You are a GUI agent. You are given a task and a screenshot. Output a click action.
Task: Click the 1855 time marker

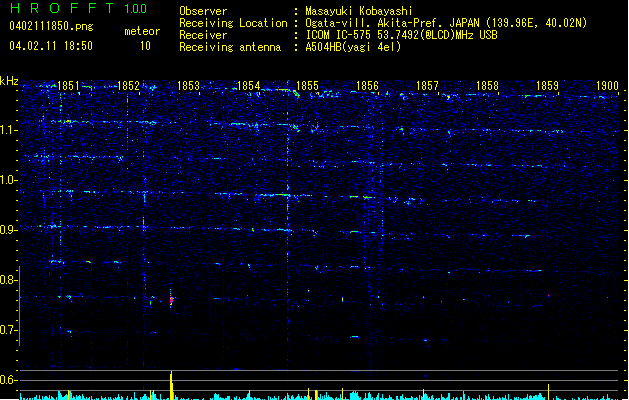307,86
